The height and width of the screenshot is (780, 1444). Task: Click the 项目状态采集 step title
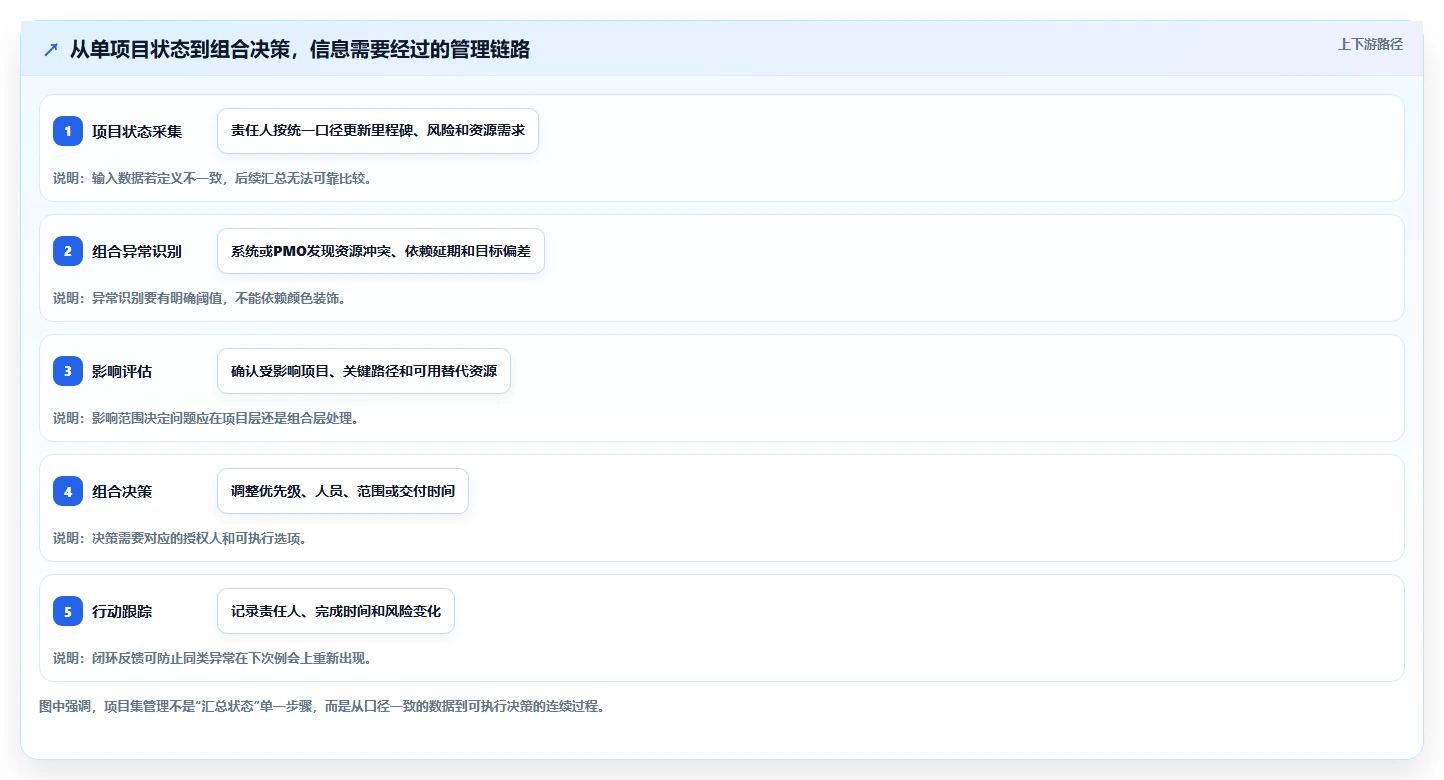tap(137, 131)
